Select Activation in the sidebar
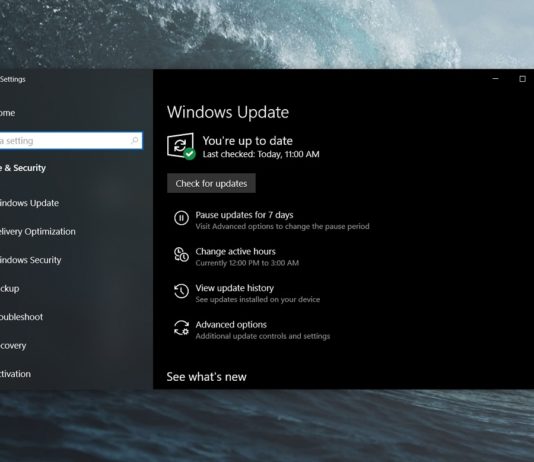534x462 pixels. tap(15, 374)
